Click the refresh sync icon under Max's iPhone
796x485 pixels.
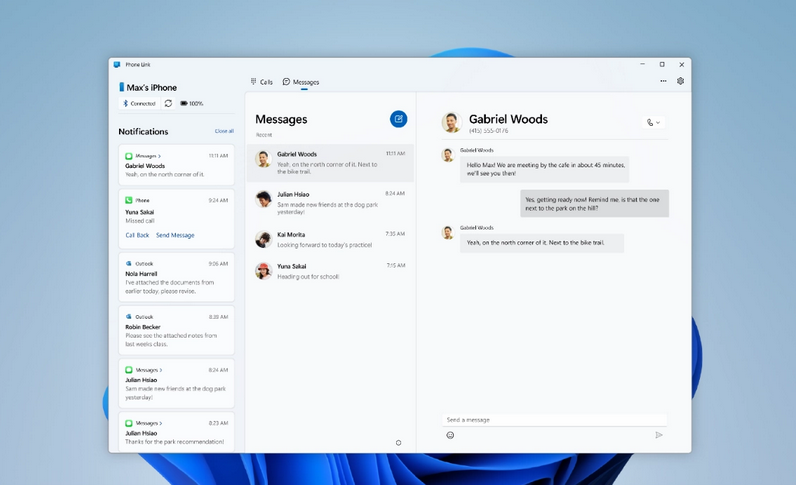coord(168,103)
